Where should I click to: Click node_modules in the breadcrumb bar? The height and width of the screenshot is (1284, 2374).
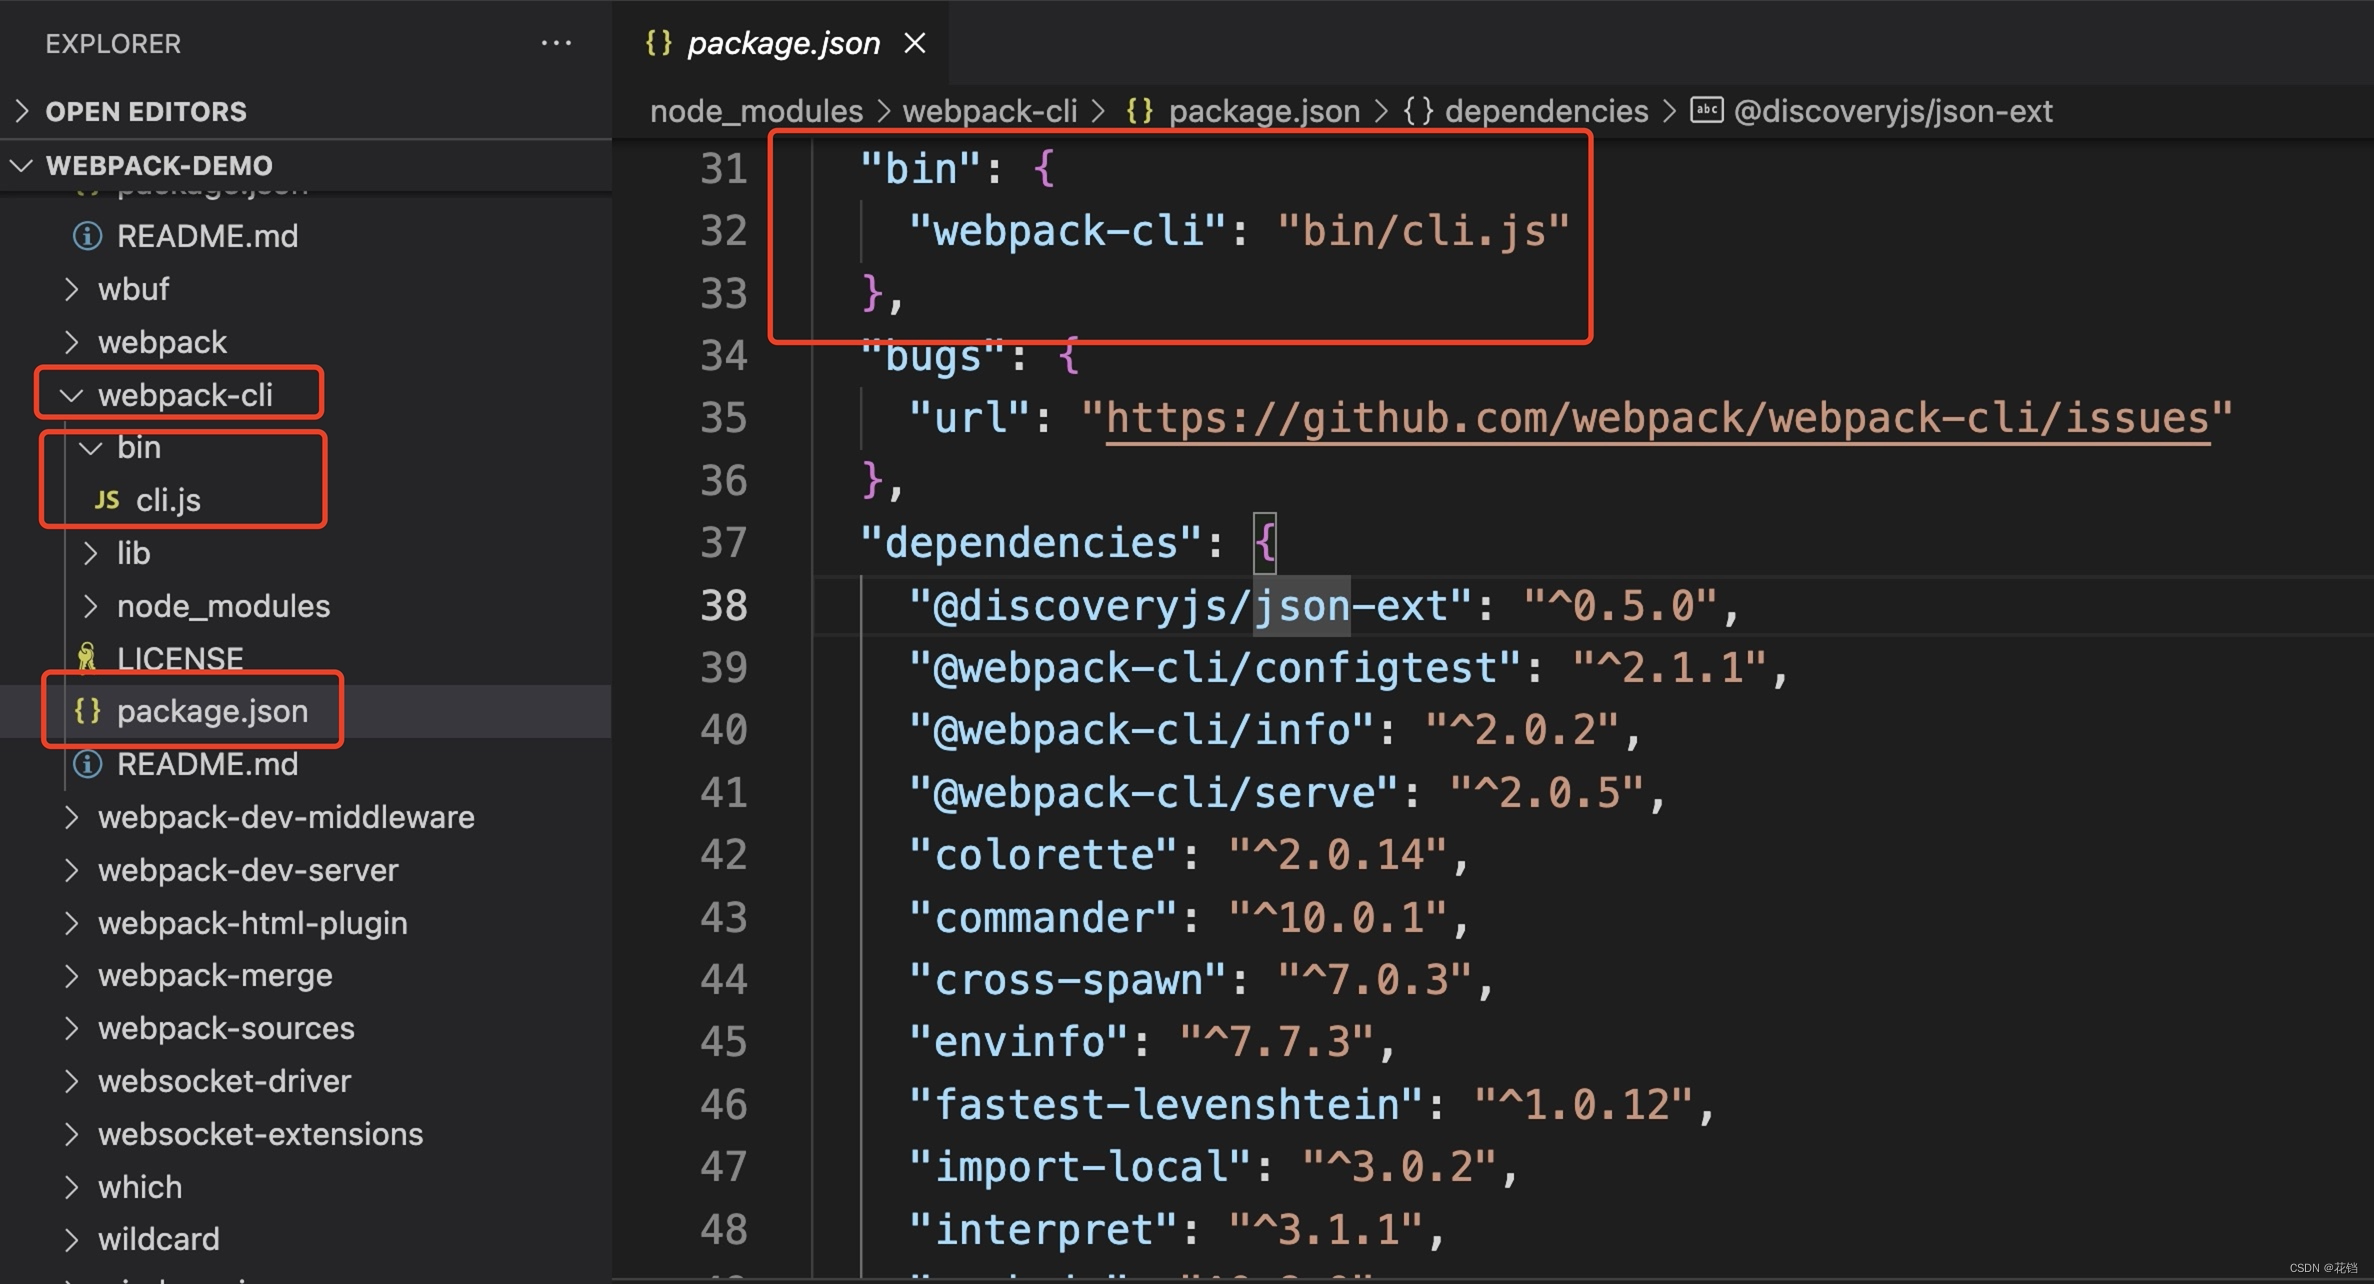click(756, 110)
